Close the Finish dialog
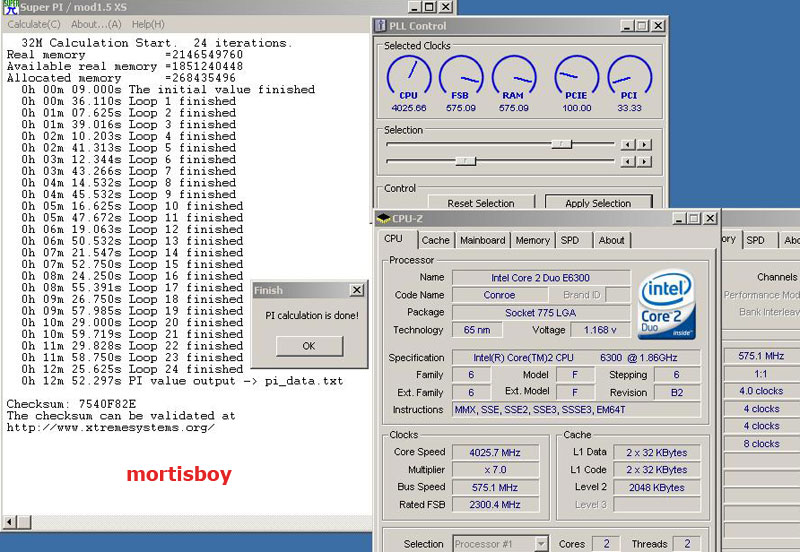 [x=357, y=290]
